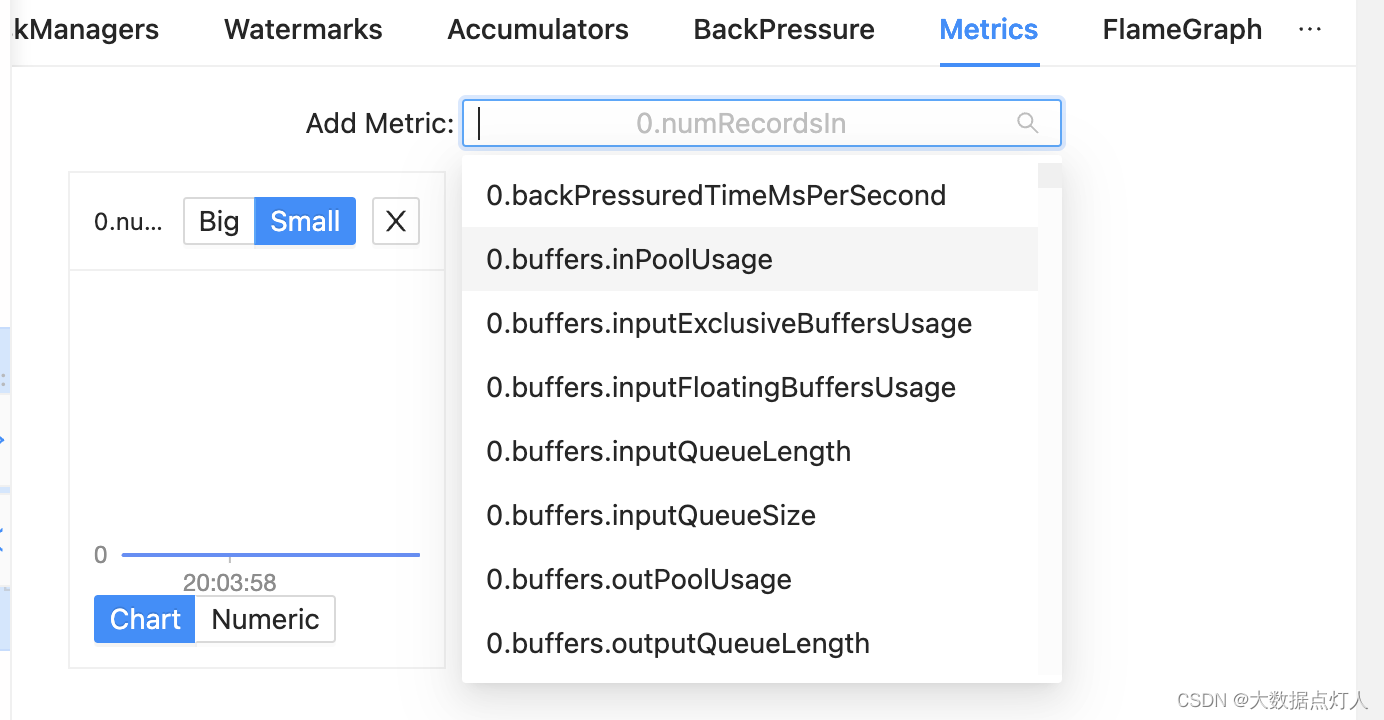The height and width of the screenshot is (720, 1384).
Task: Show metric as Numeric value
Action: (x=265, y=619)
